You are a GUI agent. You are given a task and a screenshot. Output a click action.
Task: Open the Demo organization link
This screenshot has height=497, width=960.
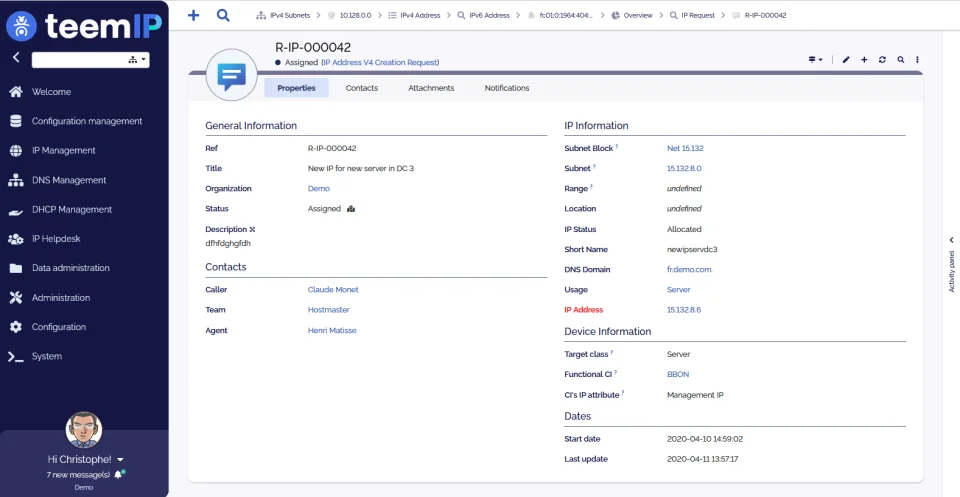pyautogui.click(x=318, y=189)
